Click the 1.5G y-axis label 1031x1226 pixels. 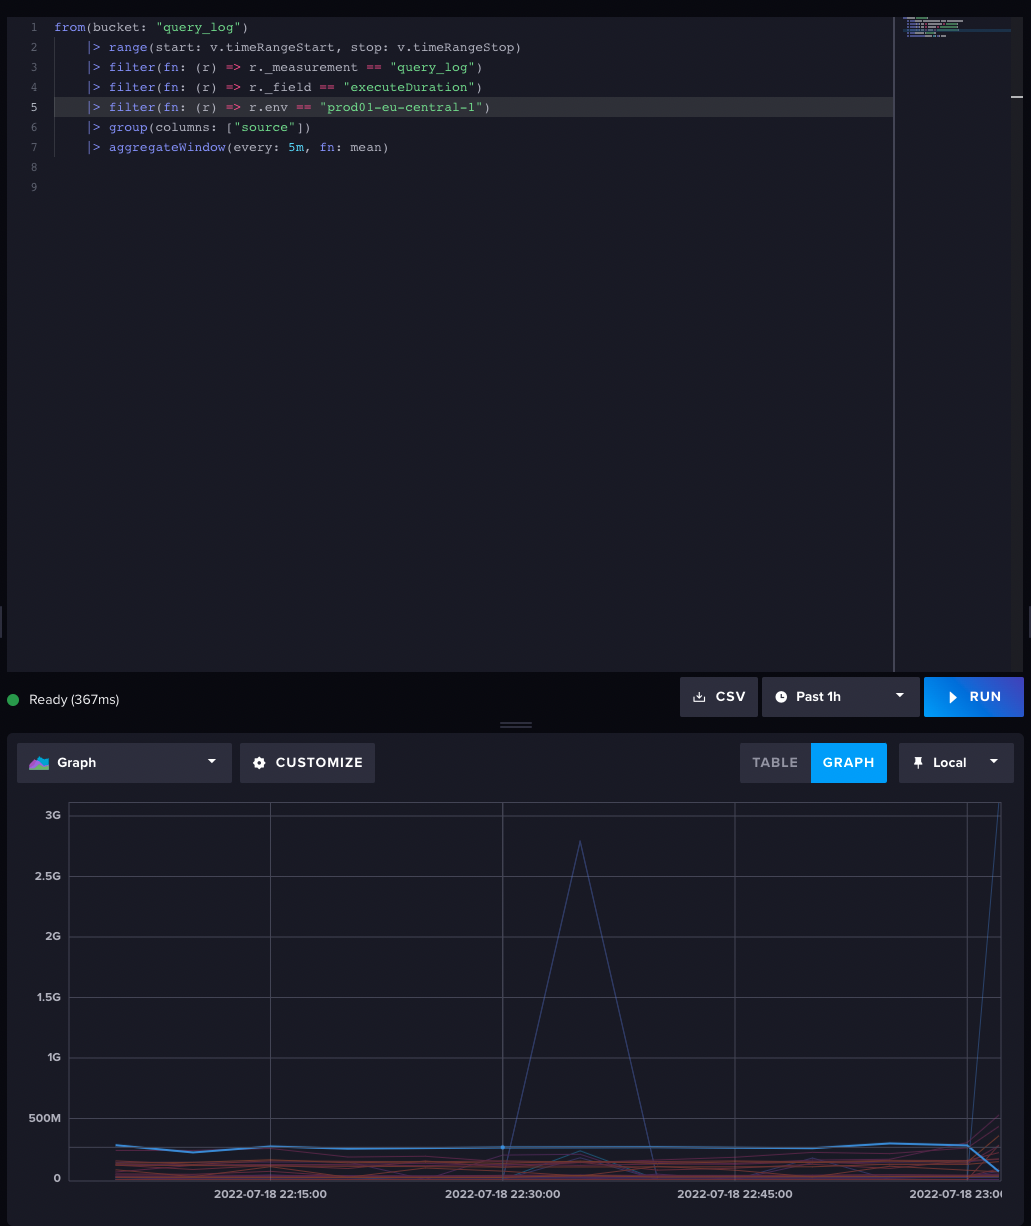[x=48, y=997]
